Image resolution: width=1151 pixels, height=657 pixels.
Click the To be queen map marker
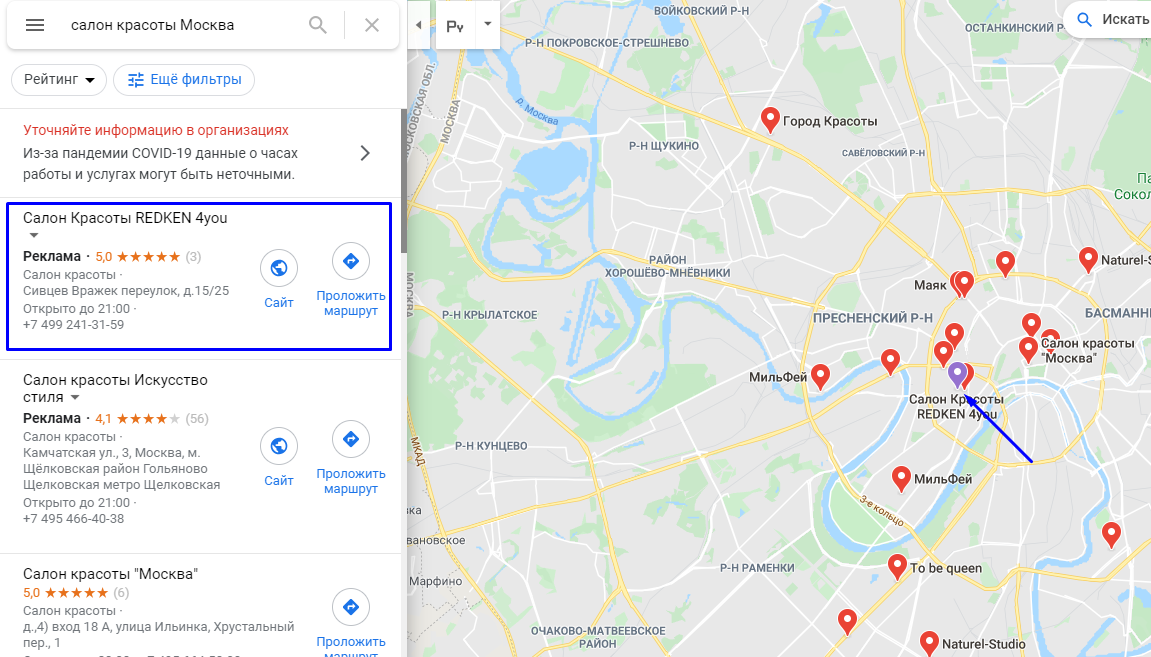(x=897, y=567)
